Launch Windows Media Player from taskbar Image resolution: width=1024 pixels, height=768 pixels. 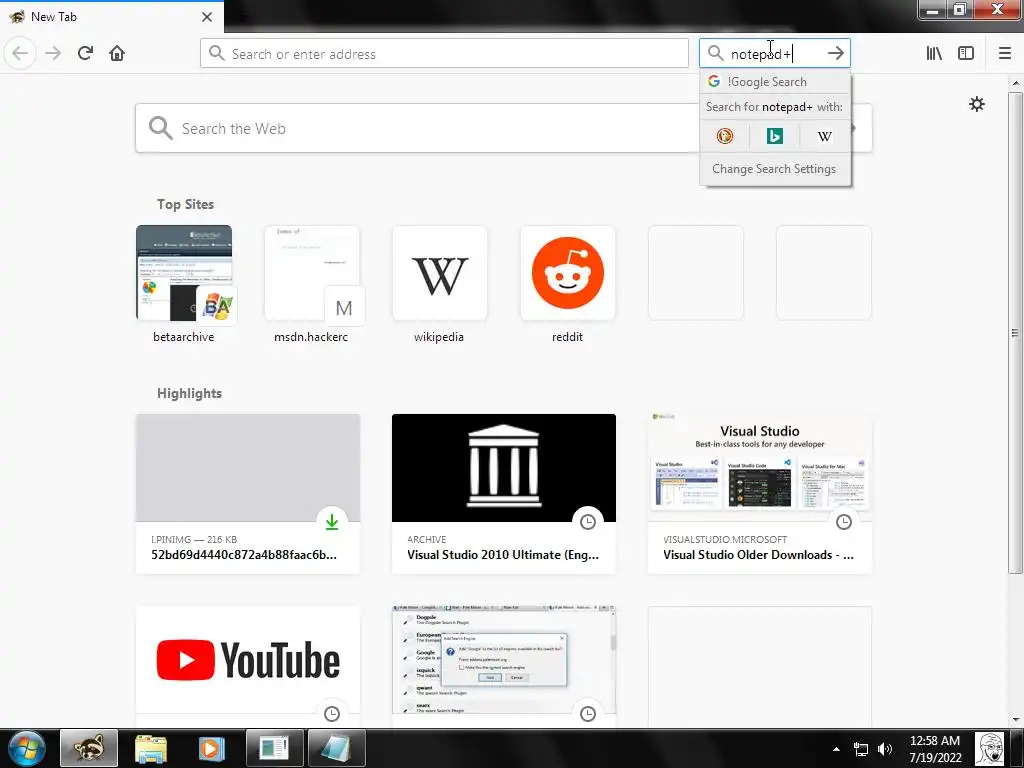[211, 748]
